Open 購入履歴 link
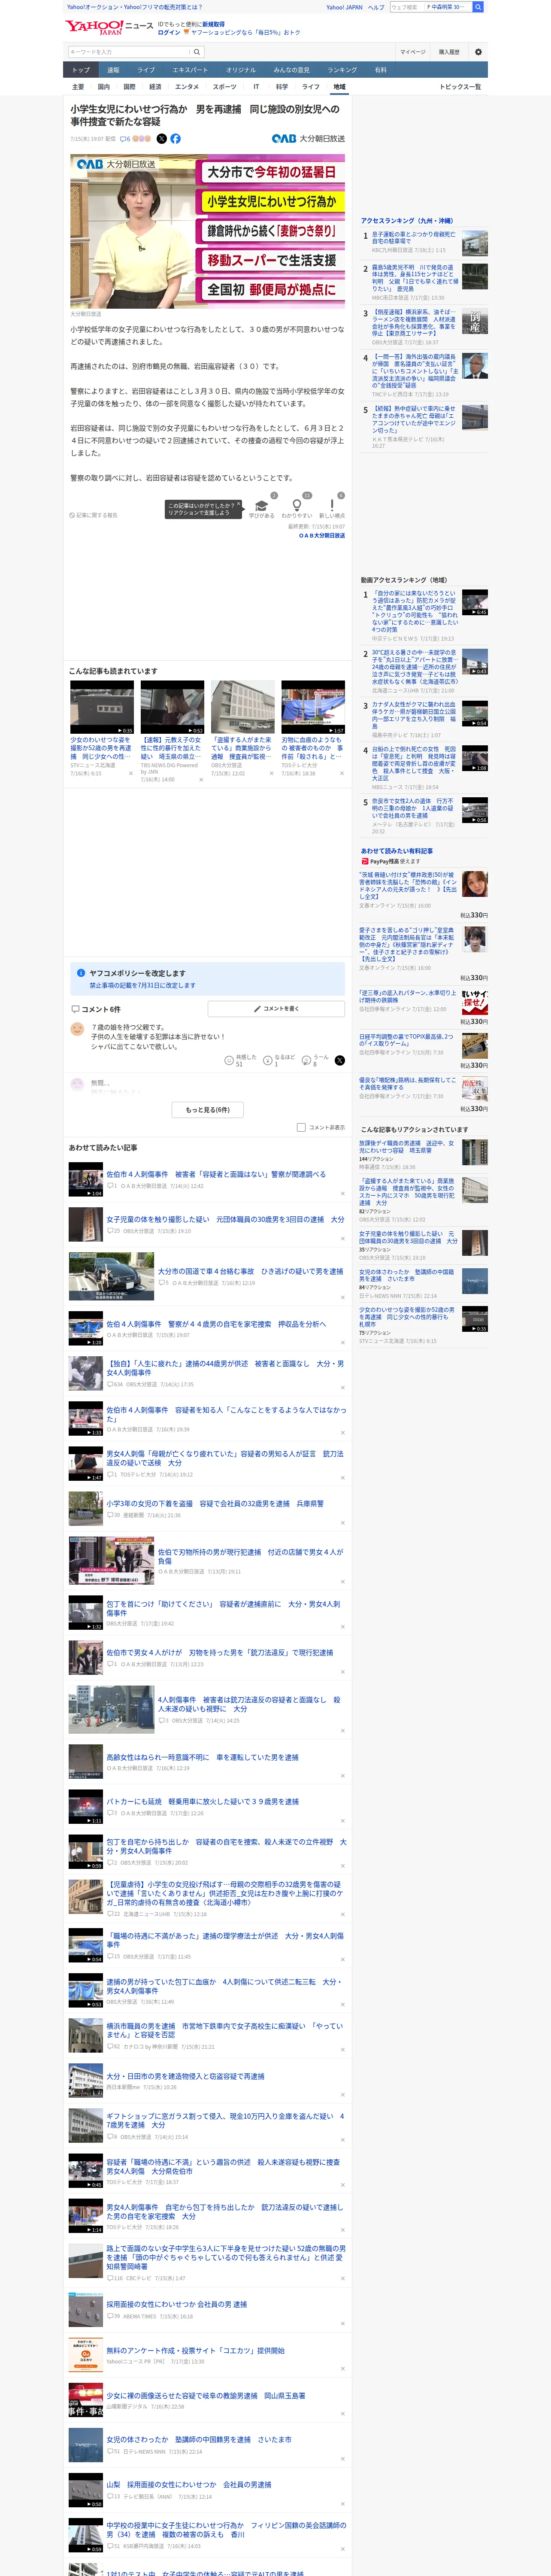 (449, 52)
